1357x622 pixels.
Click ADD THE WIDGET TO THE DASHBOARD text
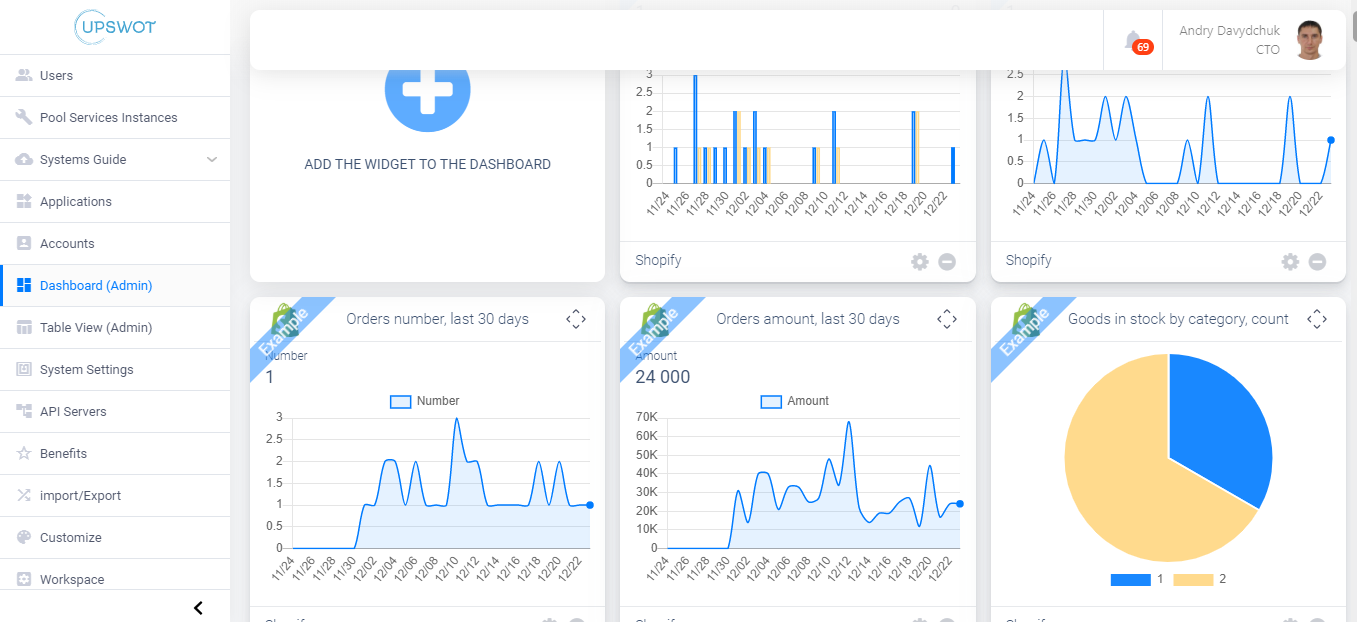click(x=427, y=164)
